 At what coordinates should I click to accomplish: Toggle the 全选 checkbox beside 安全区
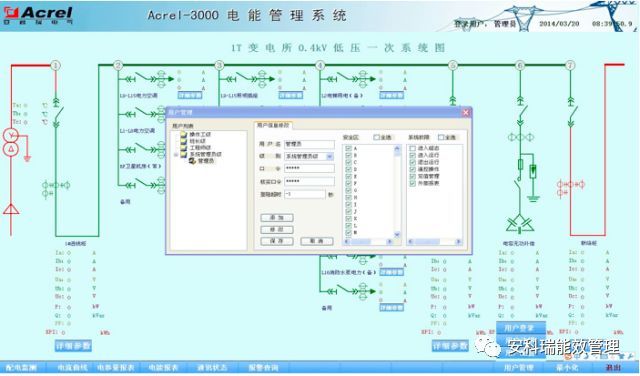pos(376,138)
